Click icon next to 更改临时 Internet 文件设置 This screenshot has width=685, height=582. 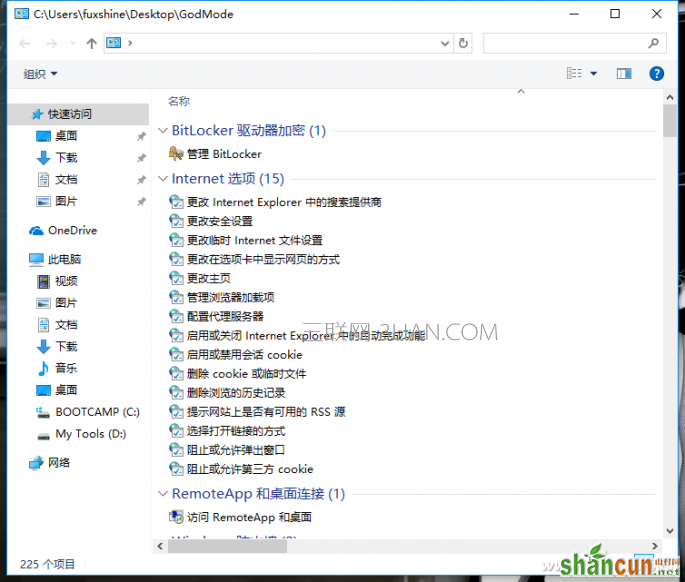click(x=176, y=240)
